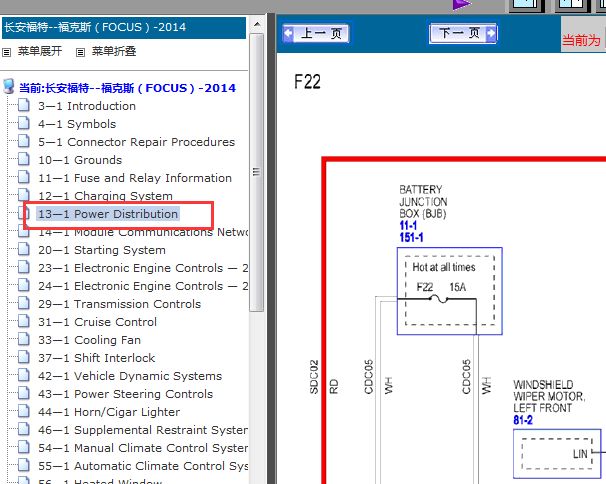The height and width of the screenshot is (484, 606).
Task: Click the sidebar scrollbar up arrow
Action: pos(257,24)
